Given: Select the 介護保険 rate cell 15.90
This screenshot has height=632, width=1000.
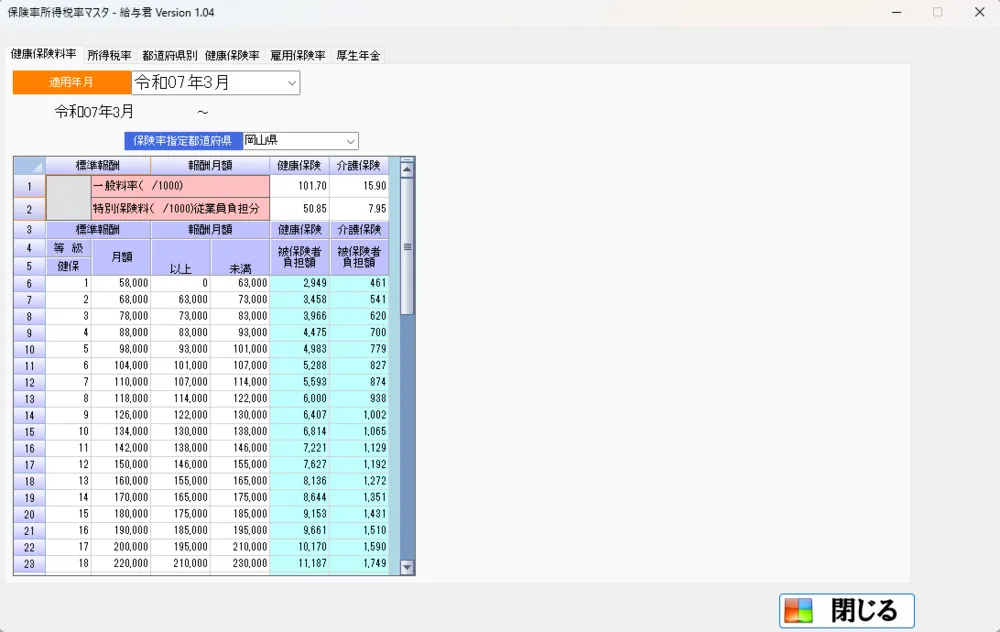Looking at the screenshot, I should pyautogui.click(x=359, y=186).
